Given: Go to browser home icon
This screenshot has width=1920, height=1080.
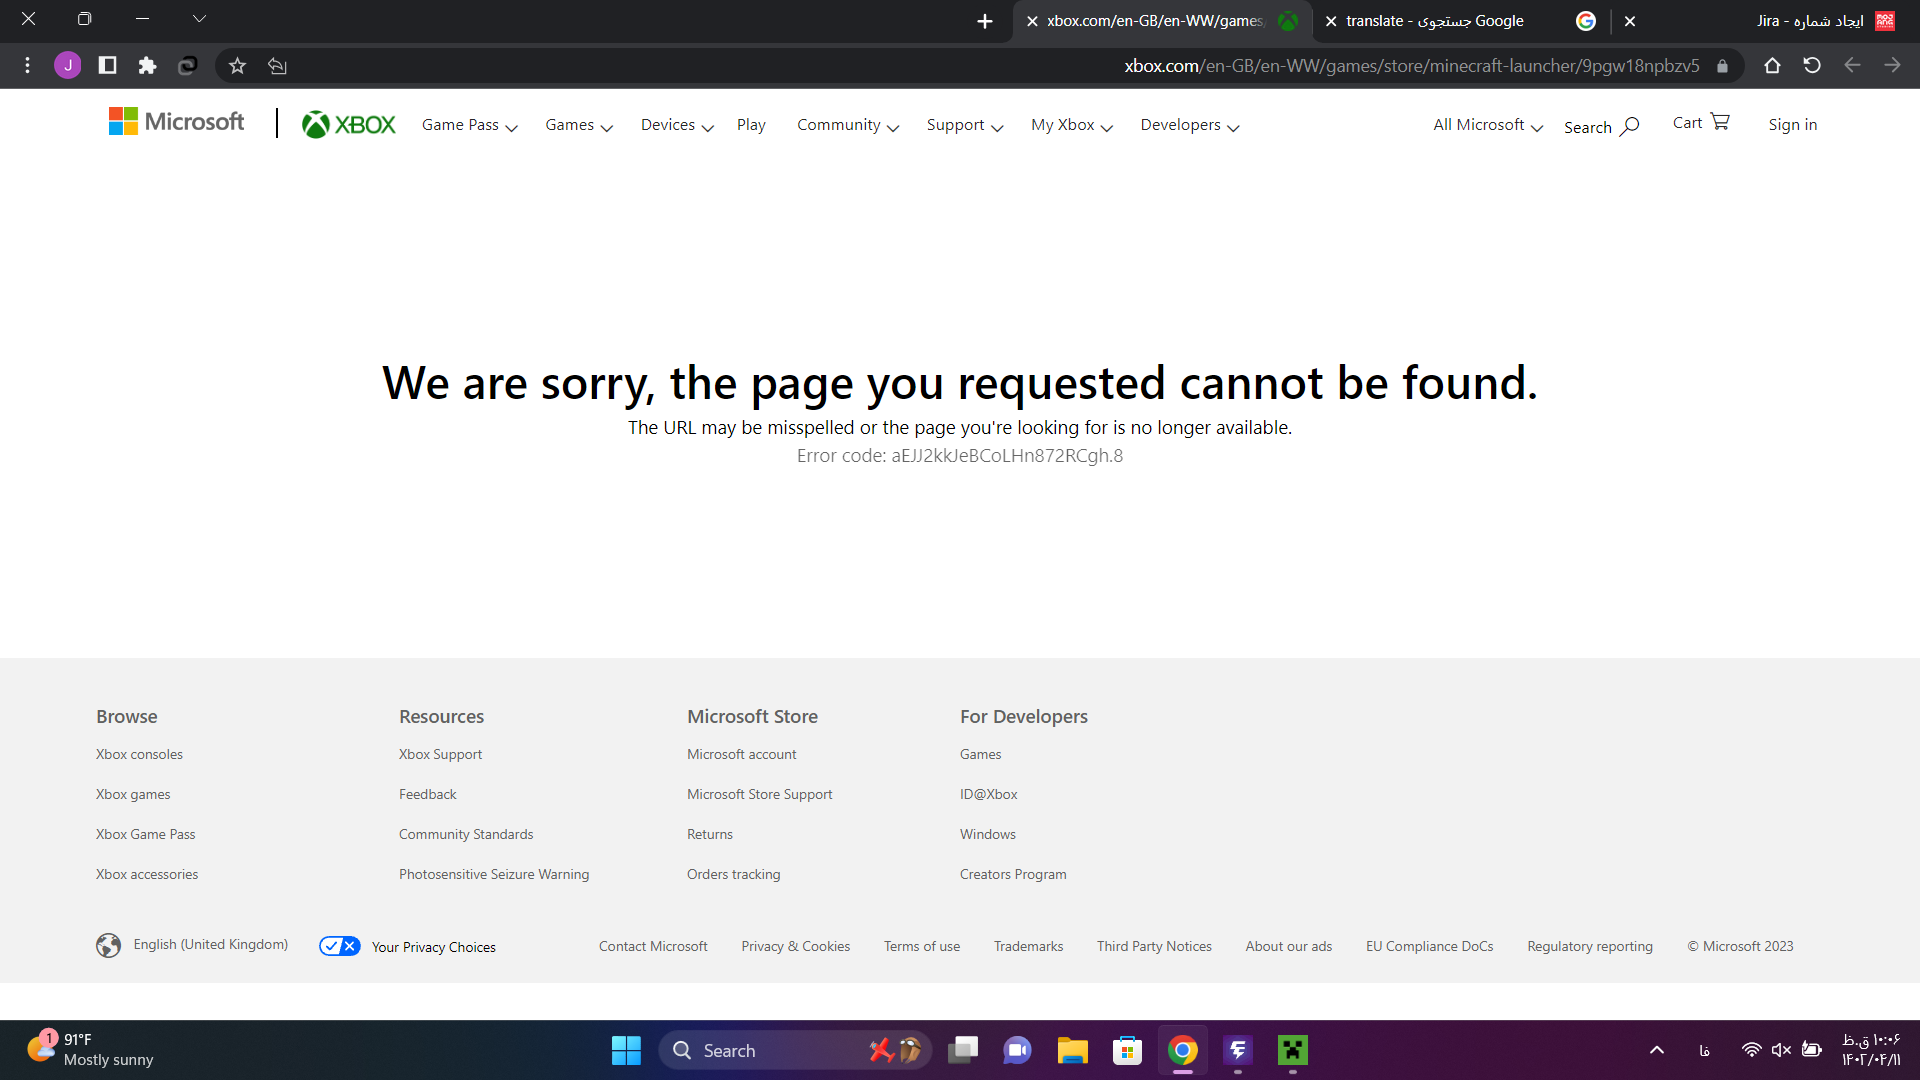Looking at the screenshot, I should [x=1772, y=66].
